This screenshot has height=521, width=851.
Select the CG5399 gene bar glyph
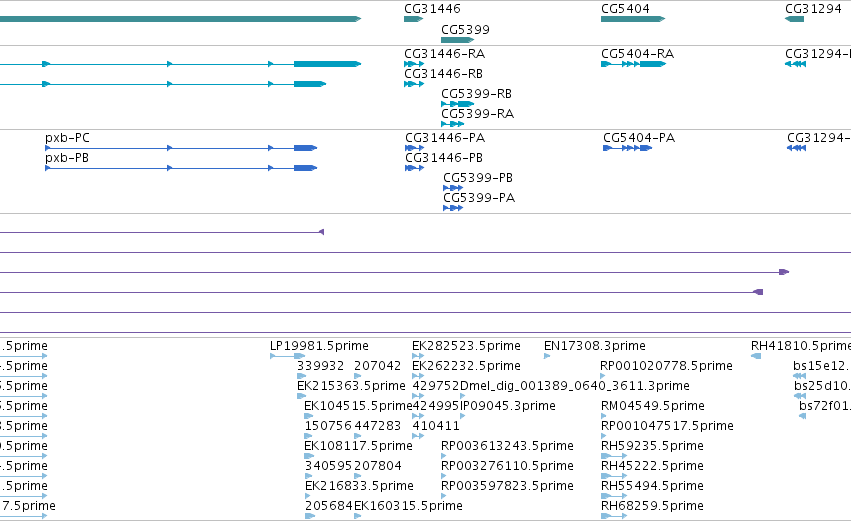pyautogui.click(x=458, y=40)
